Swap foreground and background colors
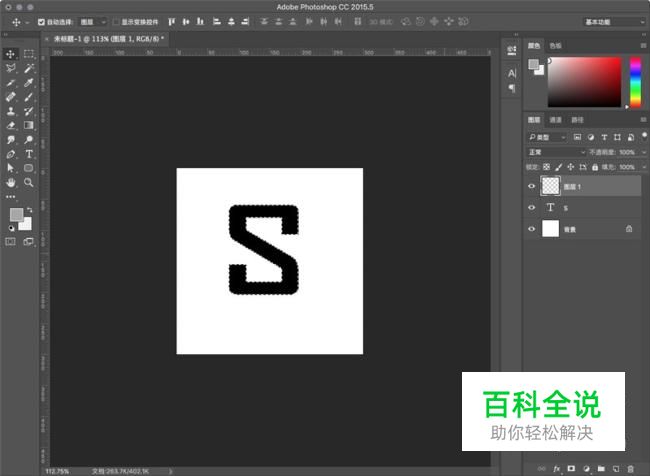This screenshot has width=650, height=476. 29,210
